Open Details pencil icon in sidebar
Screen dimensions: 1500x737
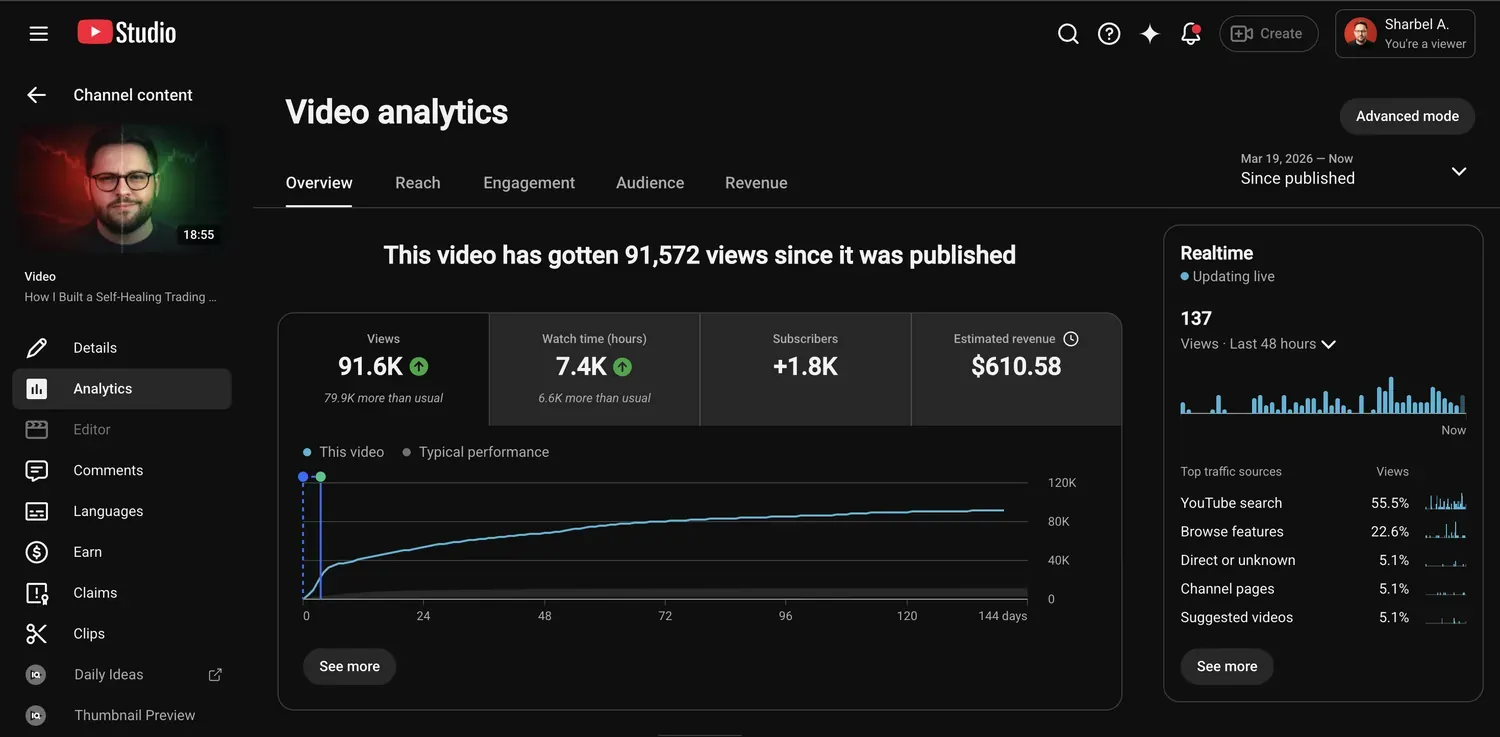pos(37,348)
